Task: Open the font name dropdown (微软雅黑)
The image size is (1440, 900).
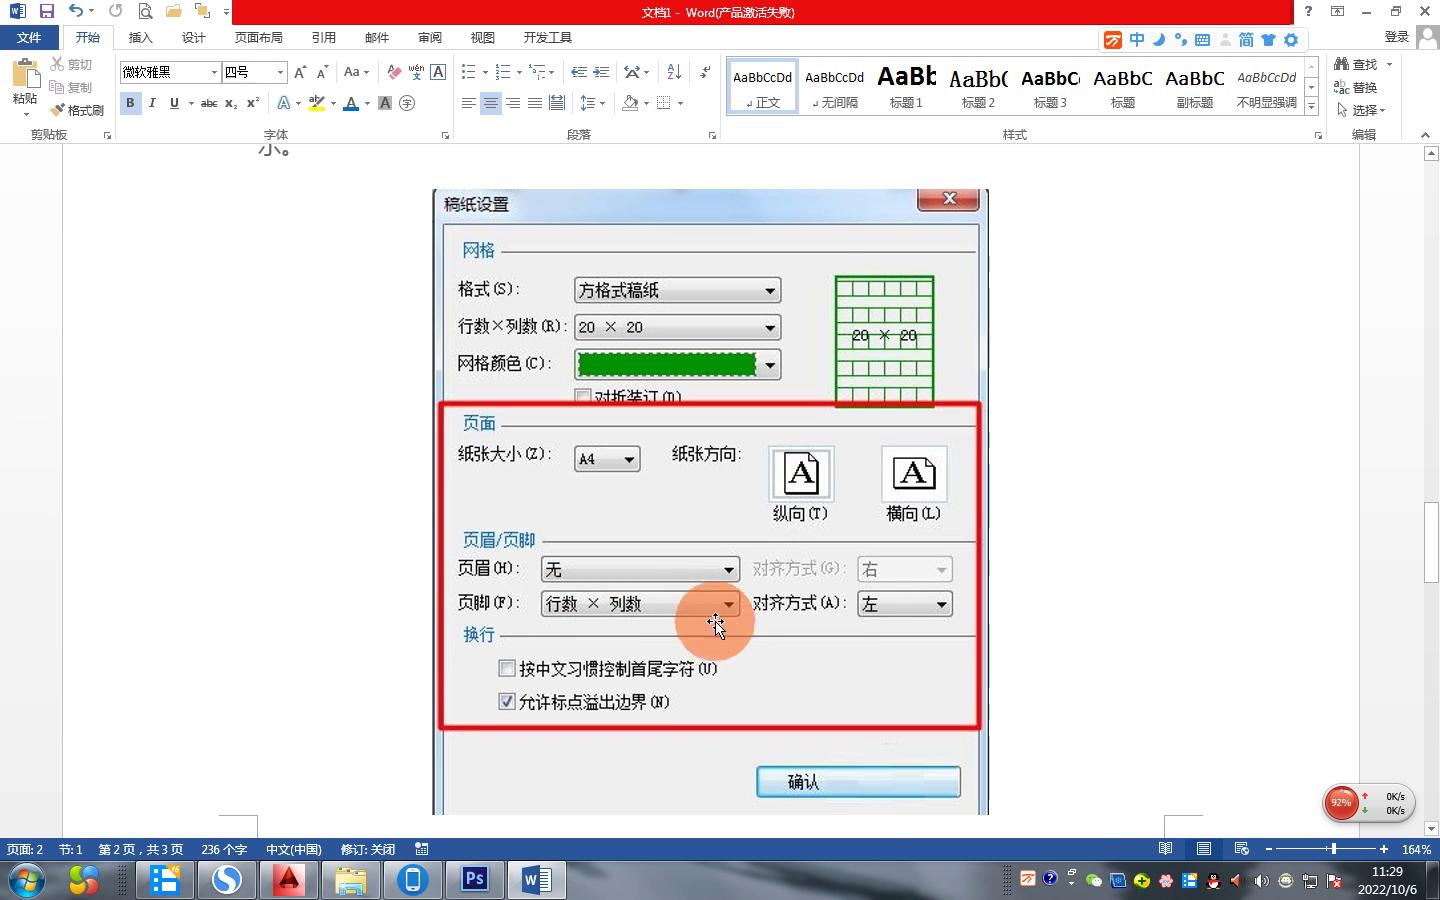Action: click(x=214, y=72)
